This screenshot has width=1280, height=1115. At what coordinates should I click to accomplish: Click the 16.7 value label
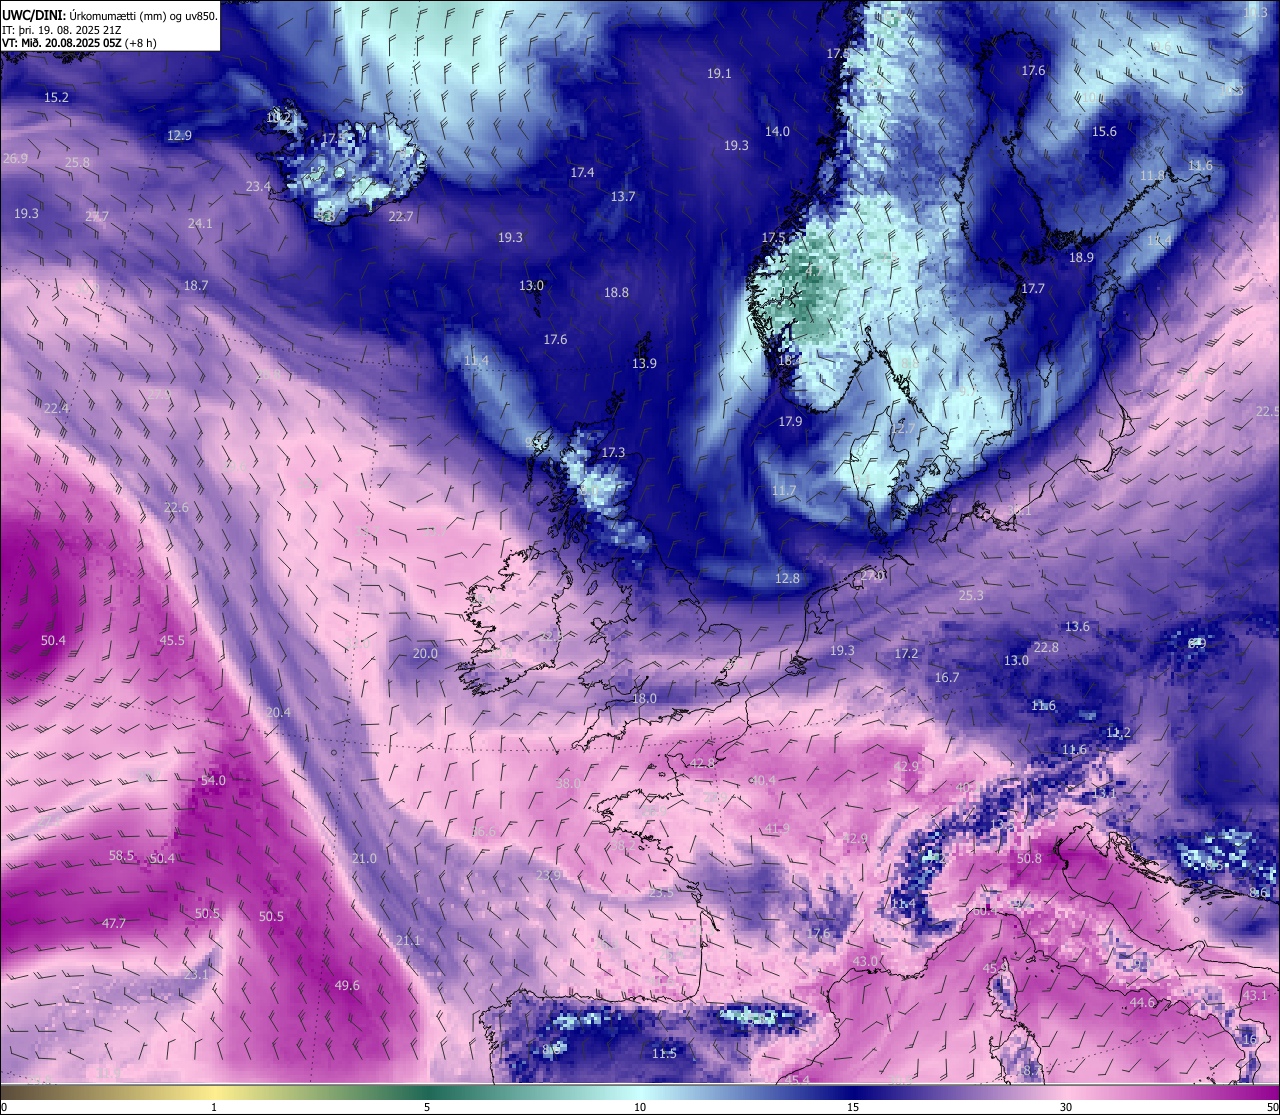[x=947, y=677]
